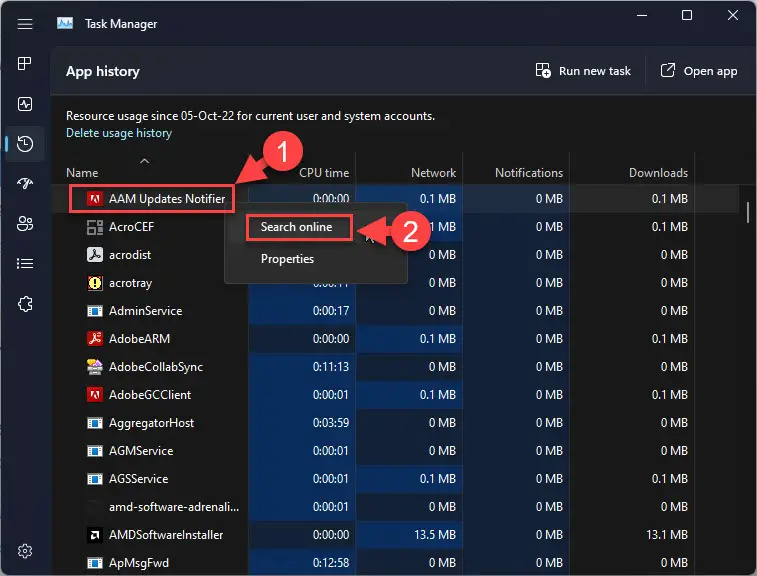The image size is (757, 576).
Task: Choose Search online from context menu
Action: click(x=296, y=227)
